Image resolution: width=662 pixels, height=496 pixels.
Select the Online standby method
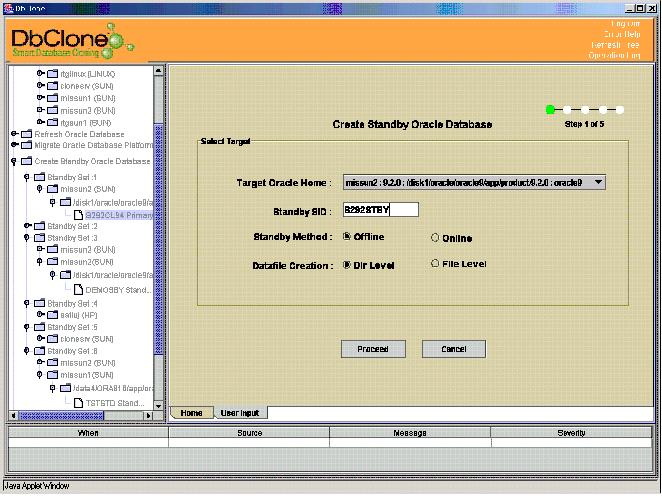tap(435, 238)
